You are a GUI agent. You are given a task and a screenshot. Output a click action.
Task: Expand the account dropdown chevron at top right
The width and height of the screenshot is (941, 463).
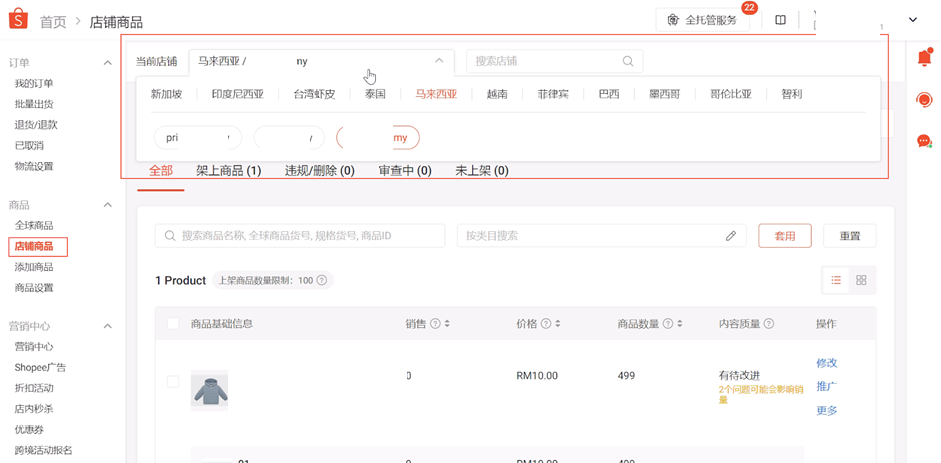coord(913,20)
